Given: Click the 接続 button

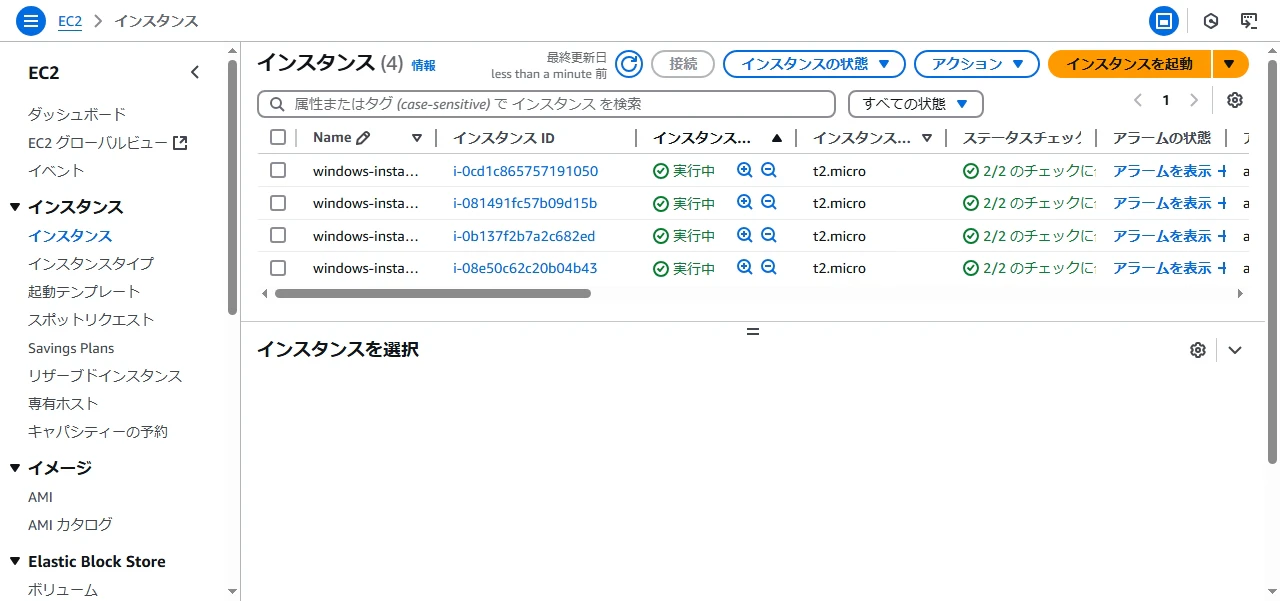Looking at the screenshot, I should point(683,64).
